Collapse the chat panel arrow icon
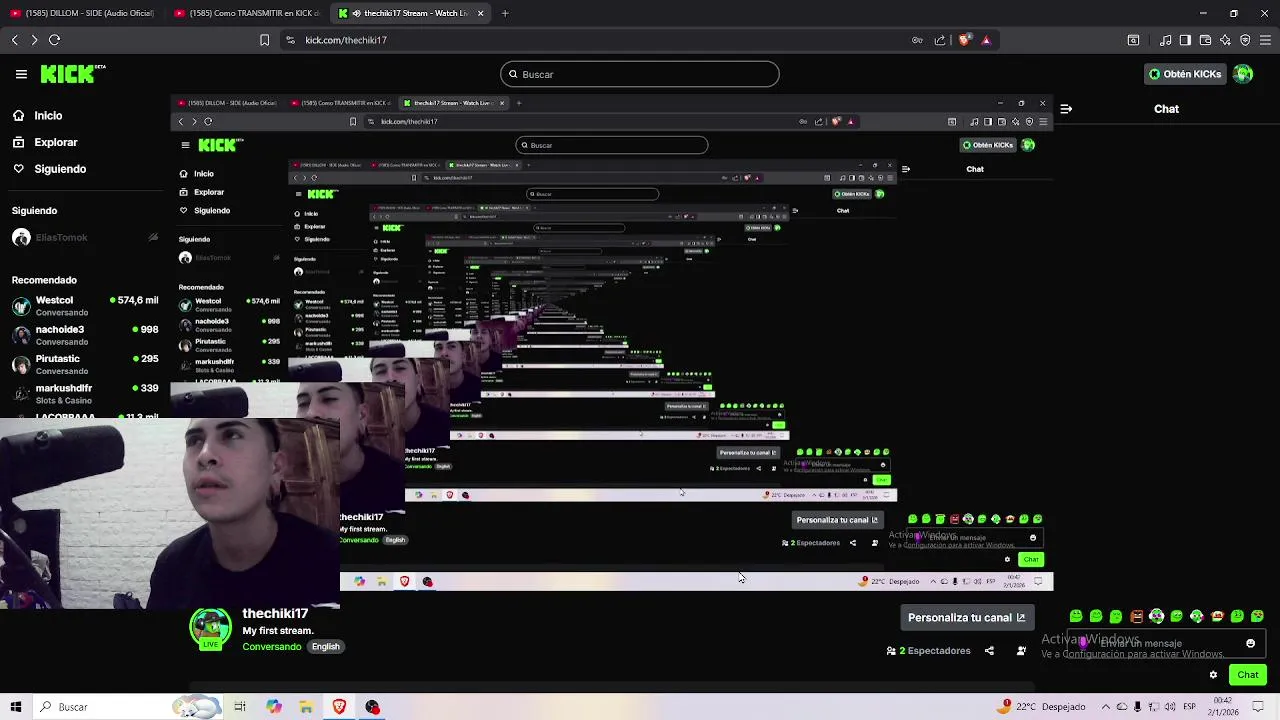Viewport: 1280px width, 720px height. [x=1066, y=109]
